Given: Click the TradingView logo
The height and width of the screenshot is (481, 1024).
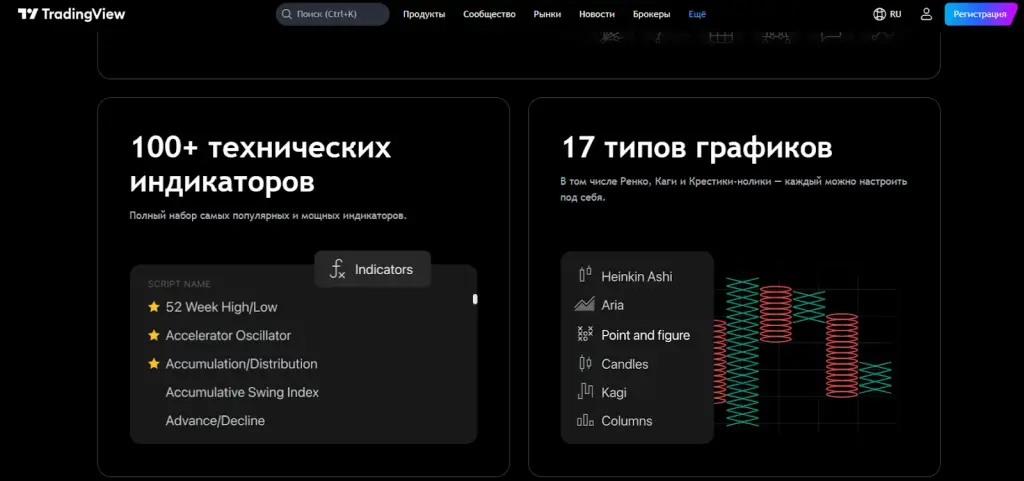Looking at the screenshot, I should point(71,14).
